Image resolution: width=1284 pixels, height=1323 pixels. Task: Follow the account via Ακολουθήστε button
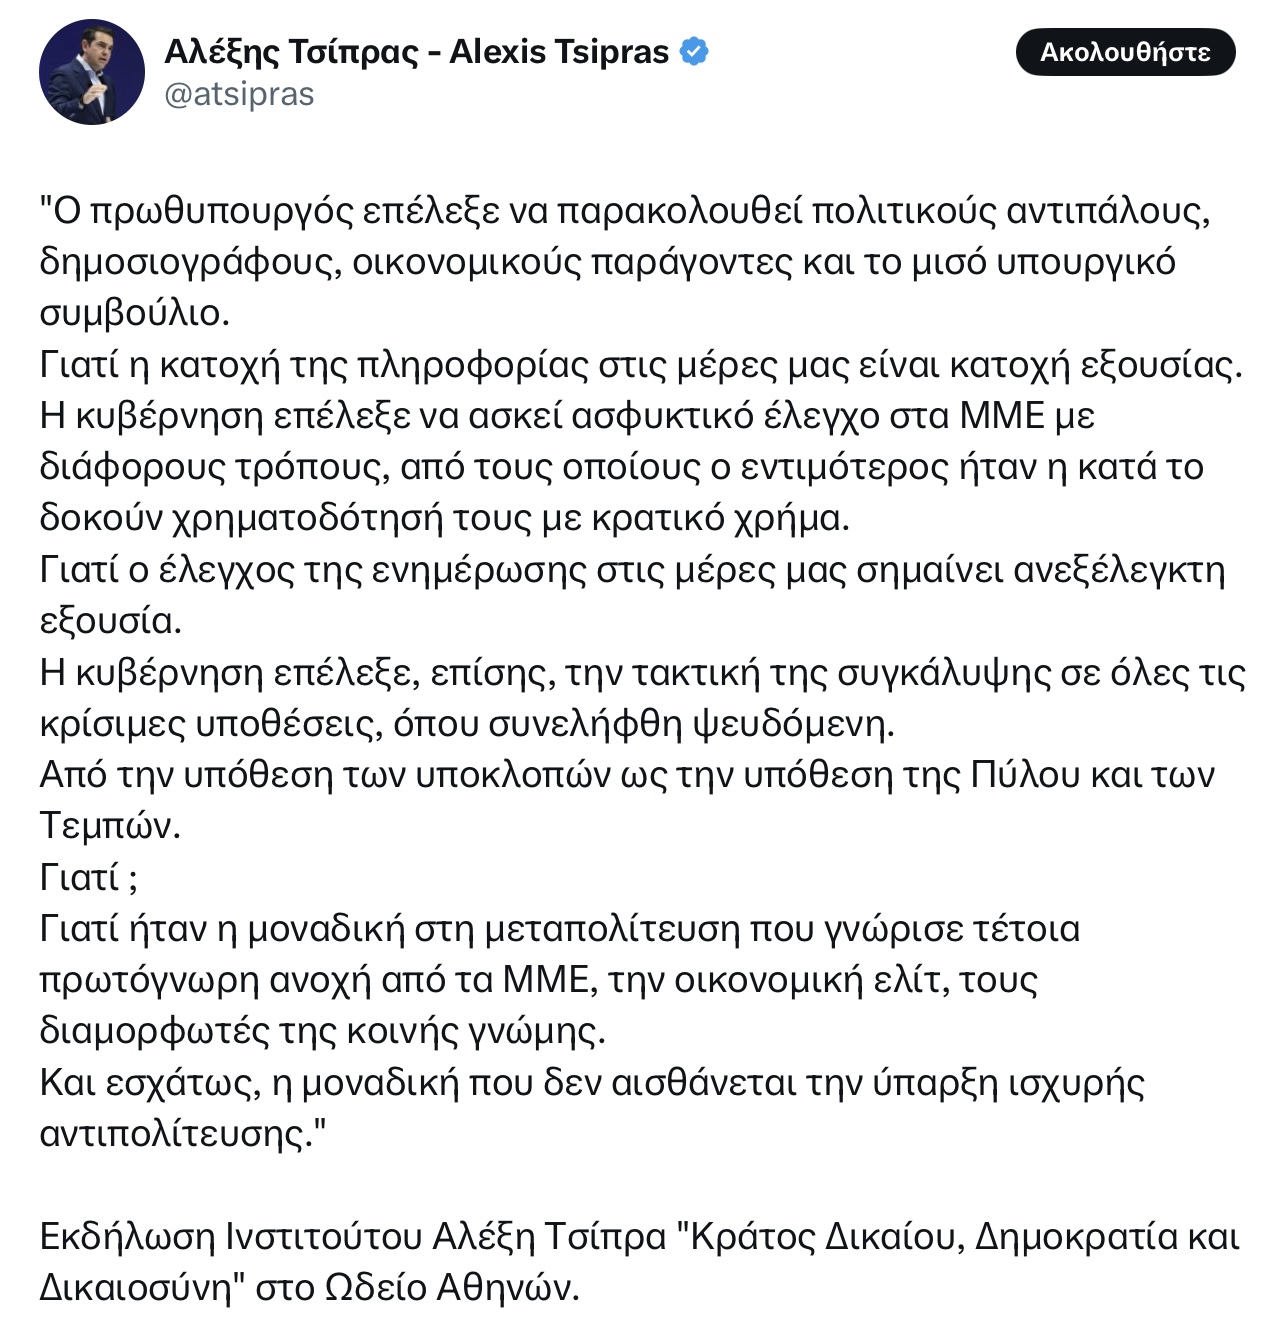1125,52
